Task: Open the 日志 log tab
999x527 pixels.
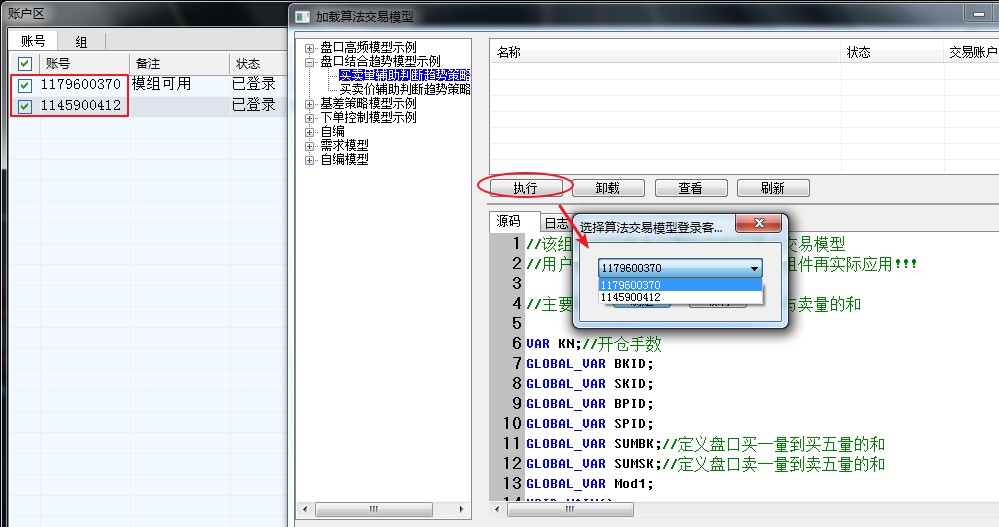Action: (x=557, y=222)
